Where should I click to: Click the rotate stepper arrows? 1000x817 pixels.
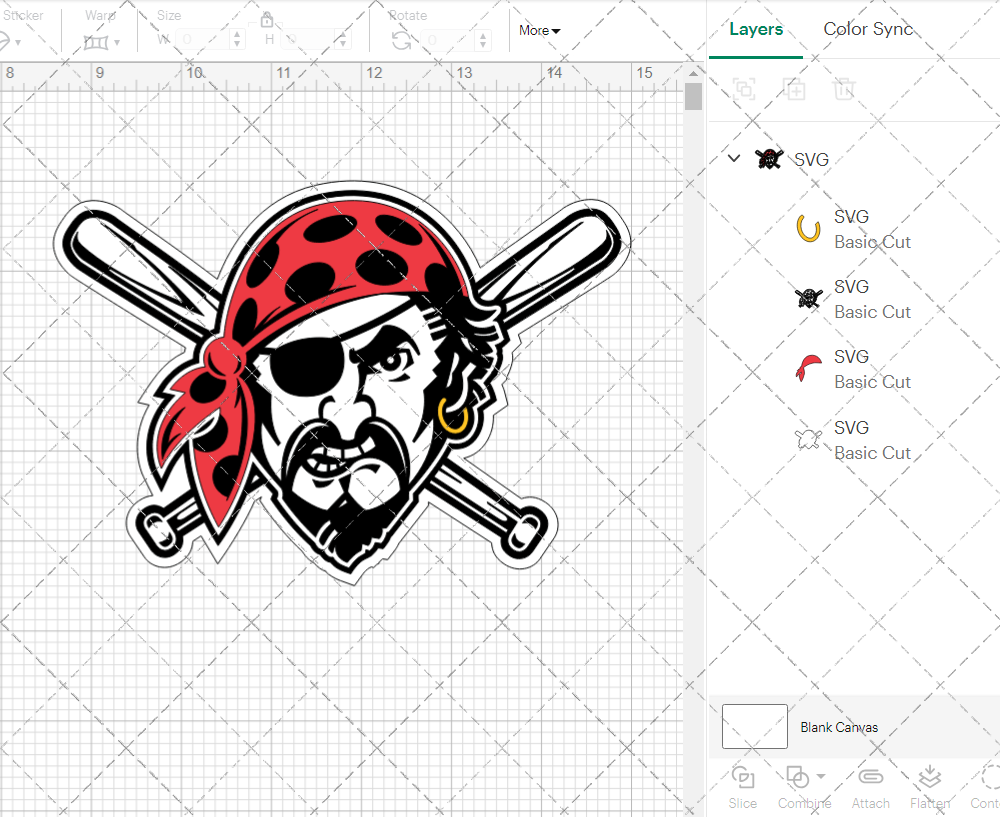[483, 40]
